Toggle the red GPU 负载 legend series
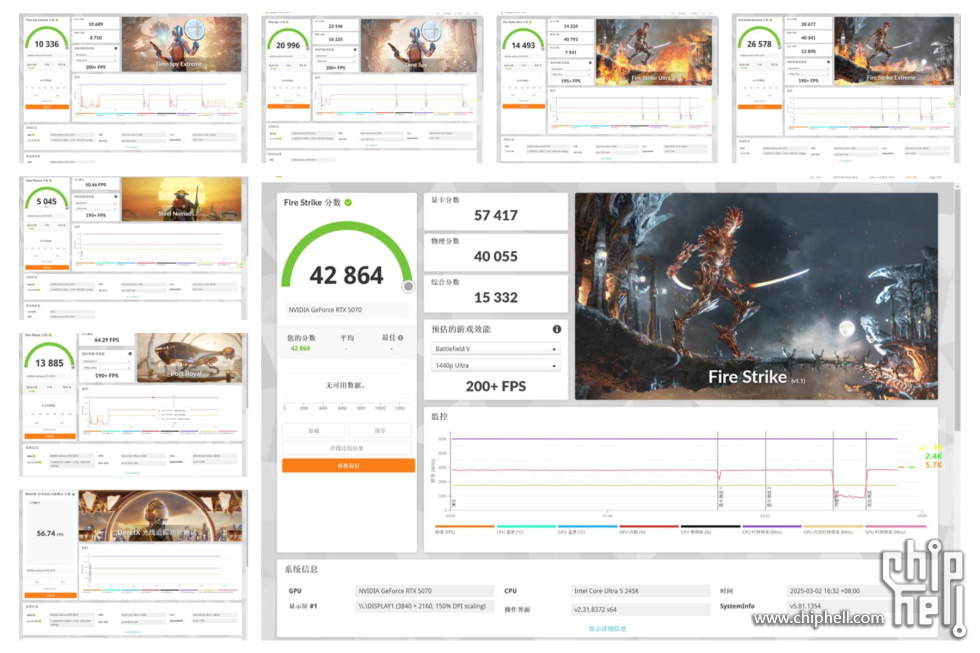Screen dimensions: 980x653 click(x=648, y=529)
